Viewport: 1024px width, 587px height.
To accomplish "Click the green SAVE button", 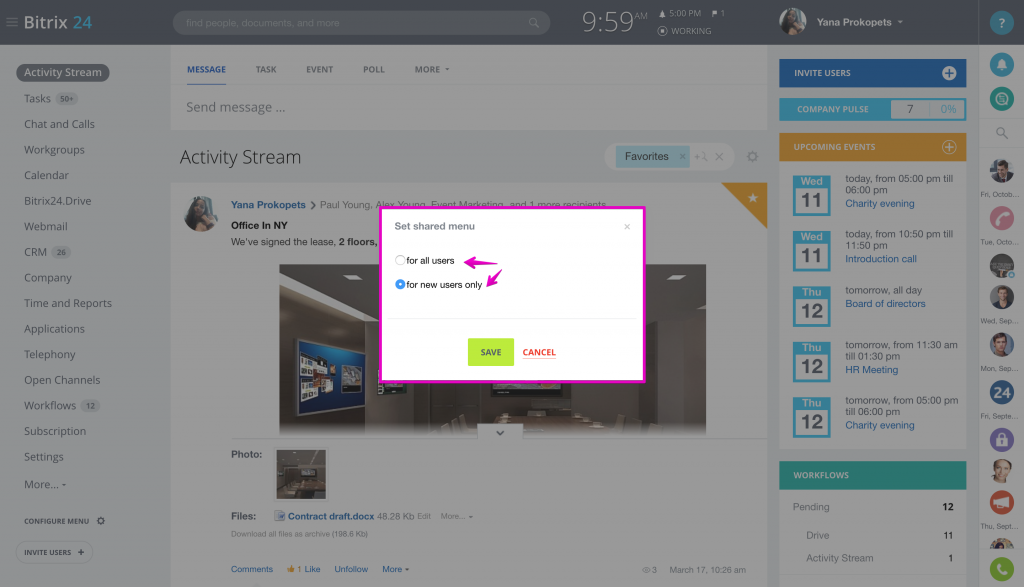I will tap(490, 352).
